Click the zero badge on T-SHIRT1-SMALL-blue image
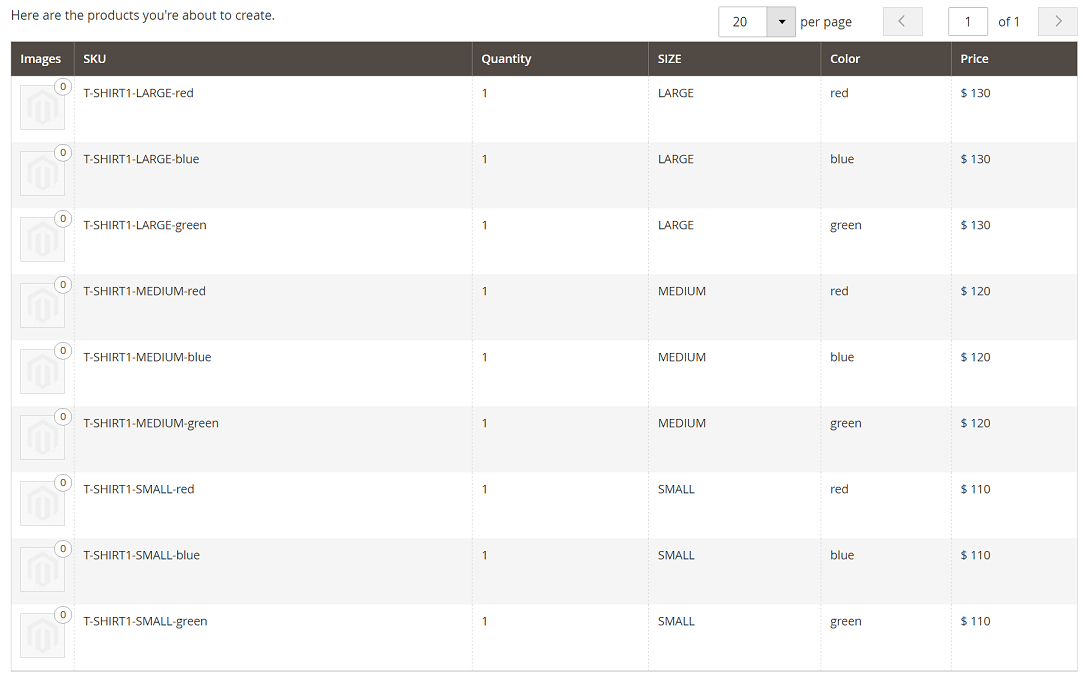Image resolution: width=1083 pixels, height=683 pixels. [62, 549]
